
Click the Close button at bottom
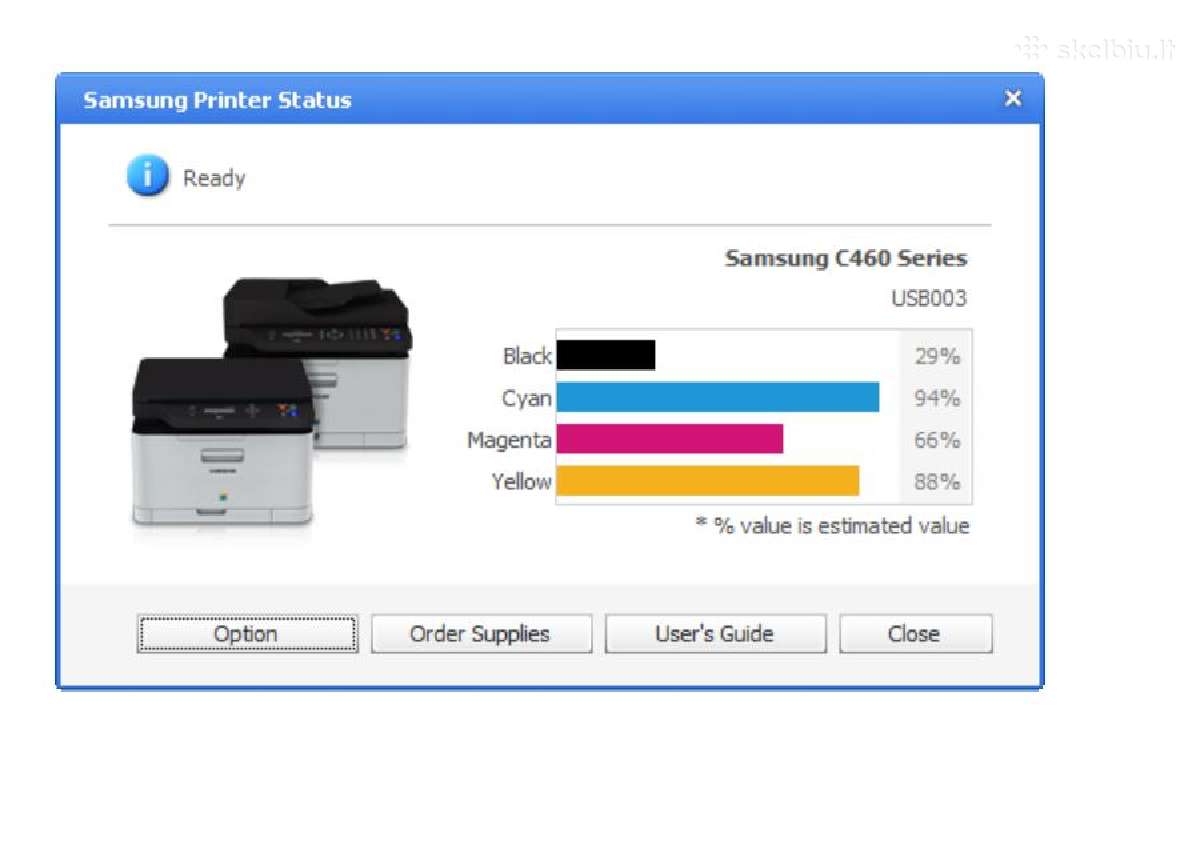915,634
